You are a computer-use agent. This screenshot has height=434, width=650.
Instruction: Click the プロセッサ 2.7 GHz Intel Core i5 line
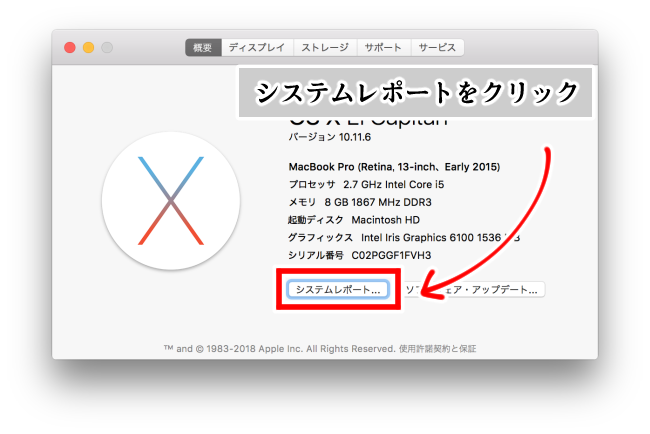[x=366, y=184]
